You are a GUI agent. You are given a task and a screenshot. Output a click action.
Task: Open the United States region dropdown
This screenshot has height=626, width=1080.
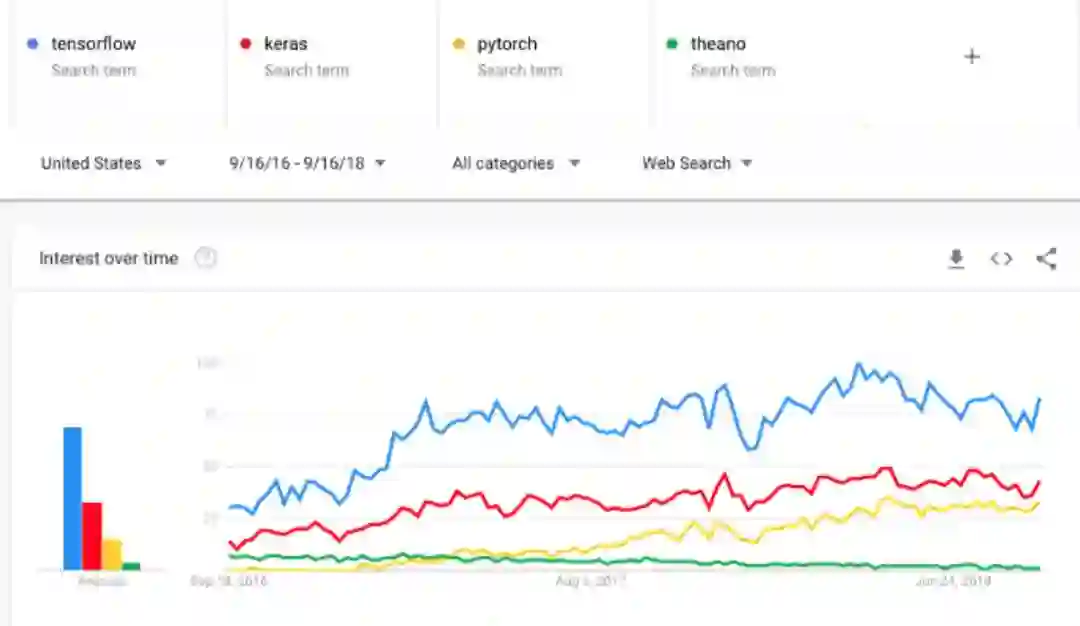(103, 163)
